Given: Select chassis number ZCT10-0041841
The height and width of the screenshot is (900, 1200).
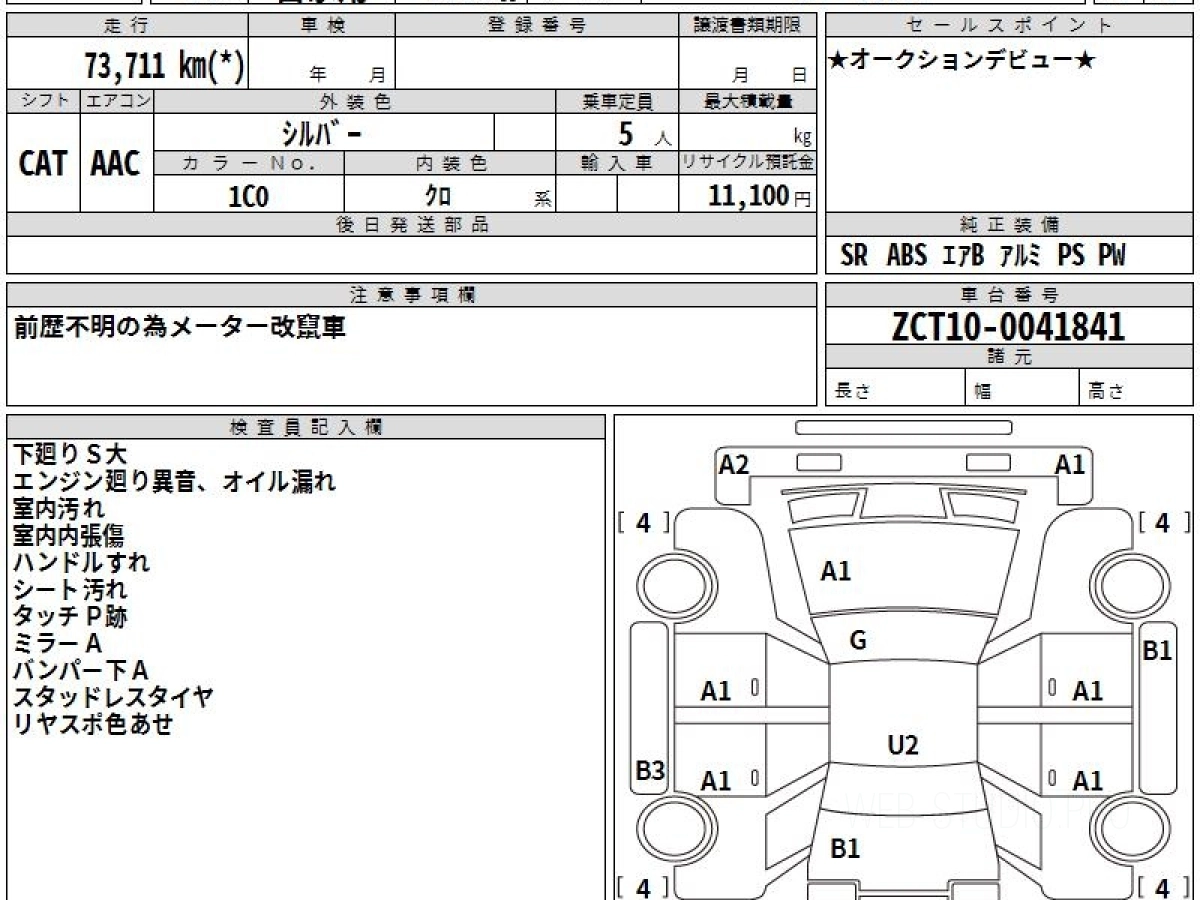Looking at the screenshot, I should click(x=1008, y=326).
